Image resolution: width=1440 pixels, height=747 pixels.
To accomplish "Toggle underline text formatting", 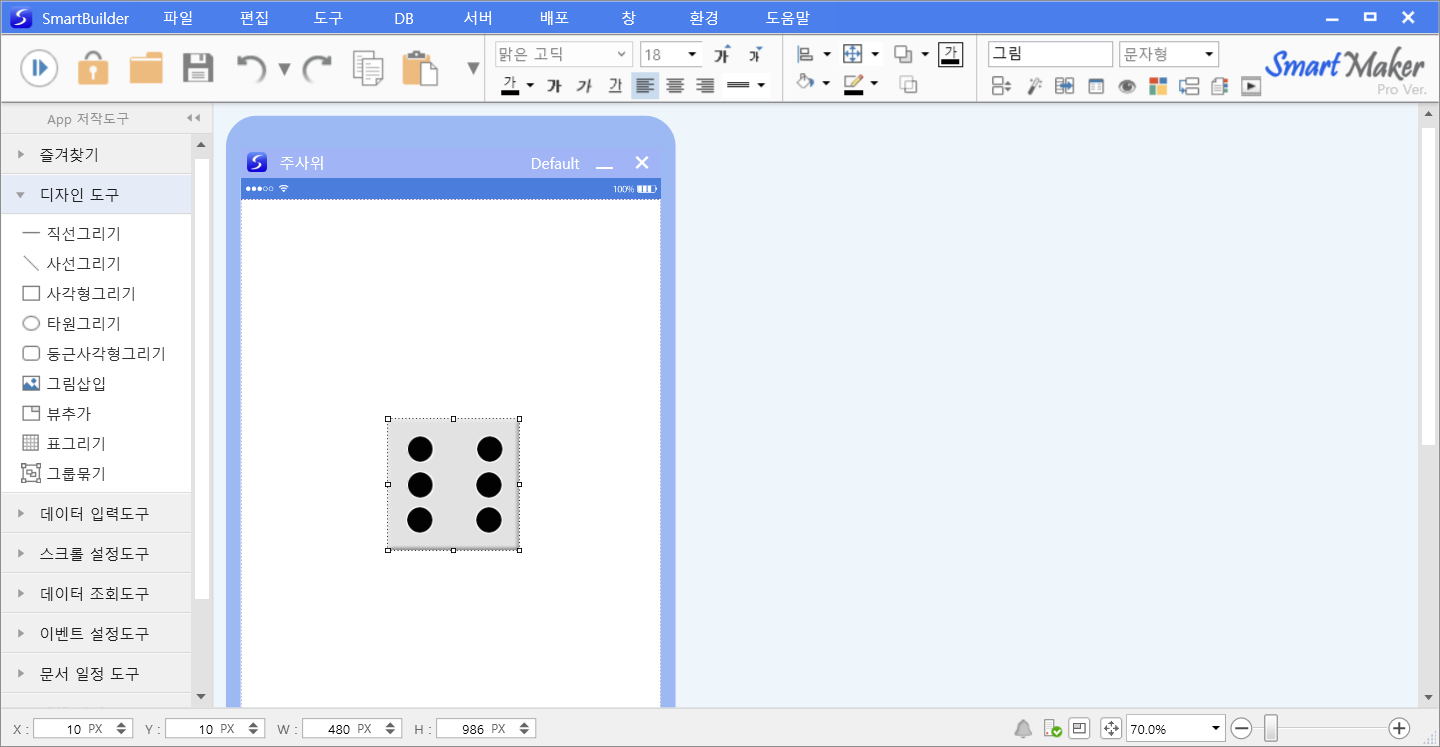I will tap(615, 86).
